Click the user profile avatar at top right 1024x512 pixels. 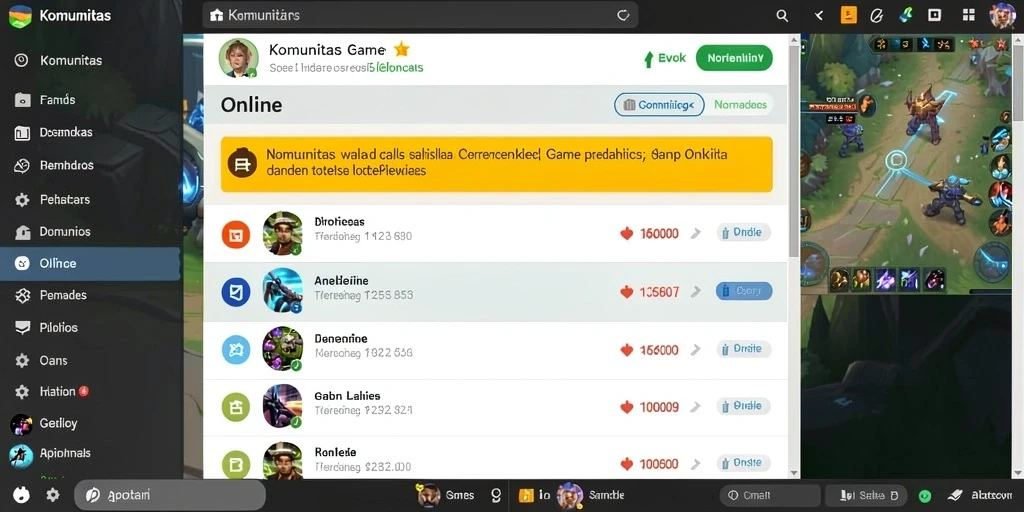tap(1002, 15)
